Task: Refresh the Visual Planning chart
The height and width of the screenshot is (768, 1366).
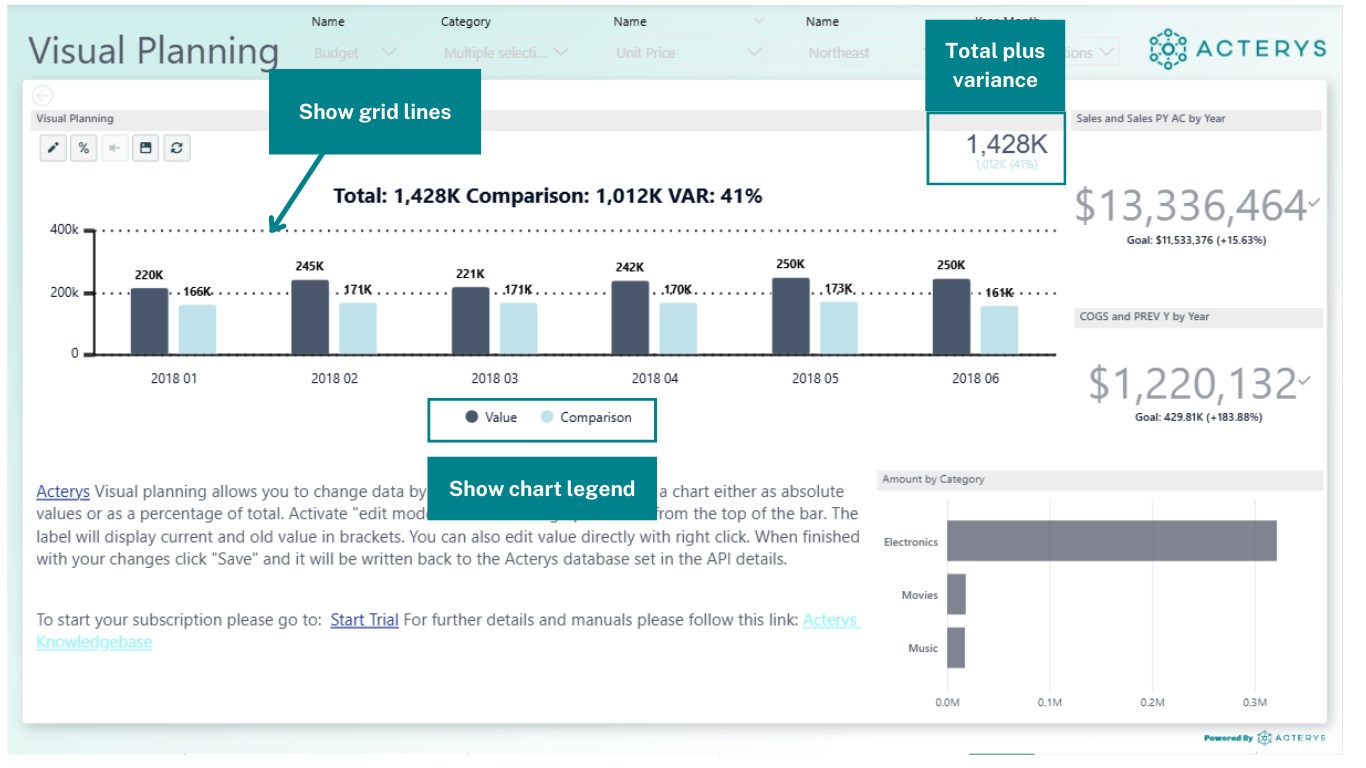Action: pos(176,148)
